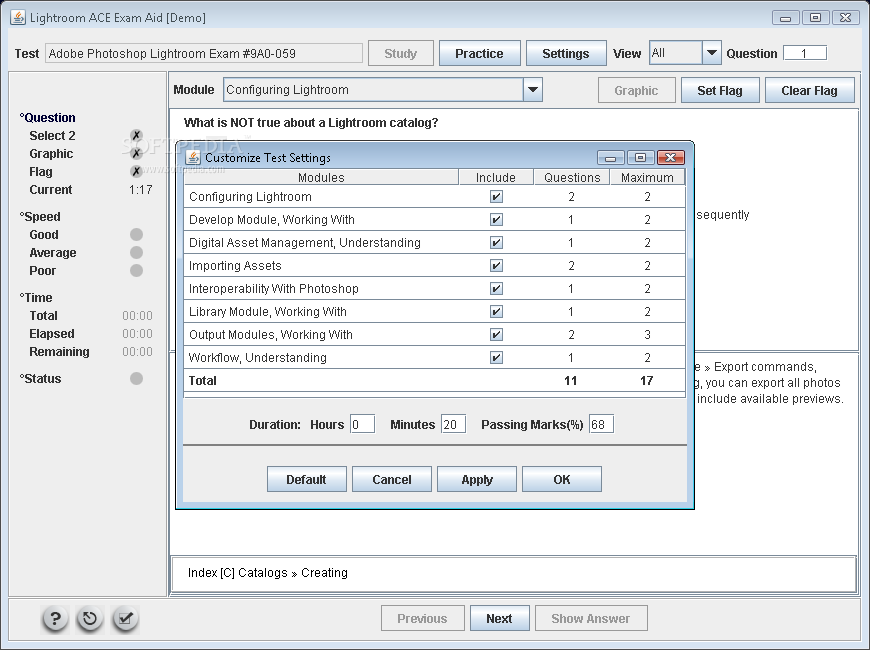Click the Include column header
Image resolution: width=870 pixels, height=650 pixels.
[x=495, y=178]
